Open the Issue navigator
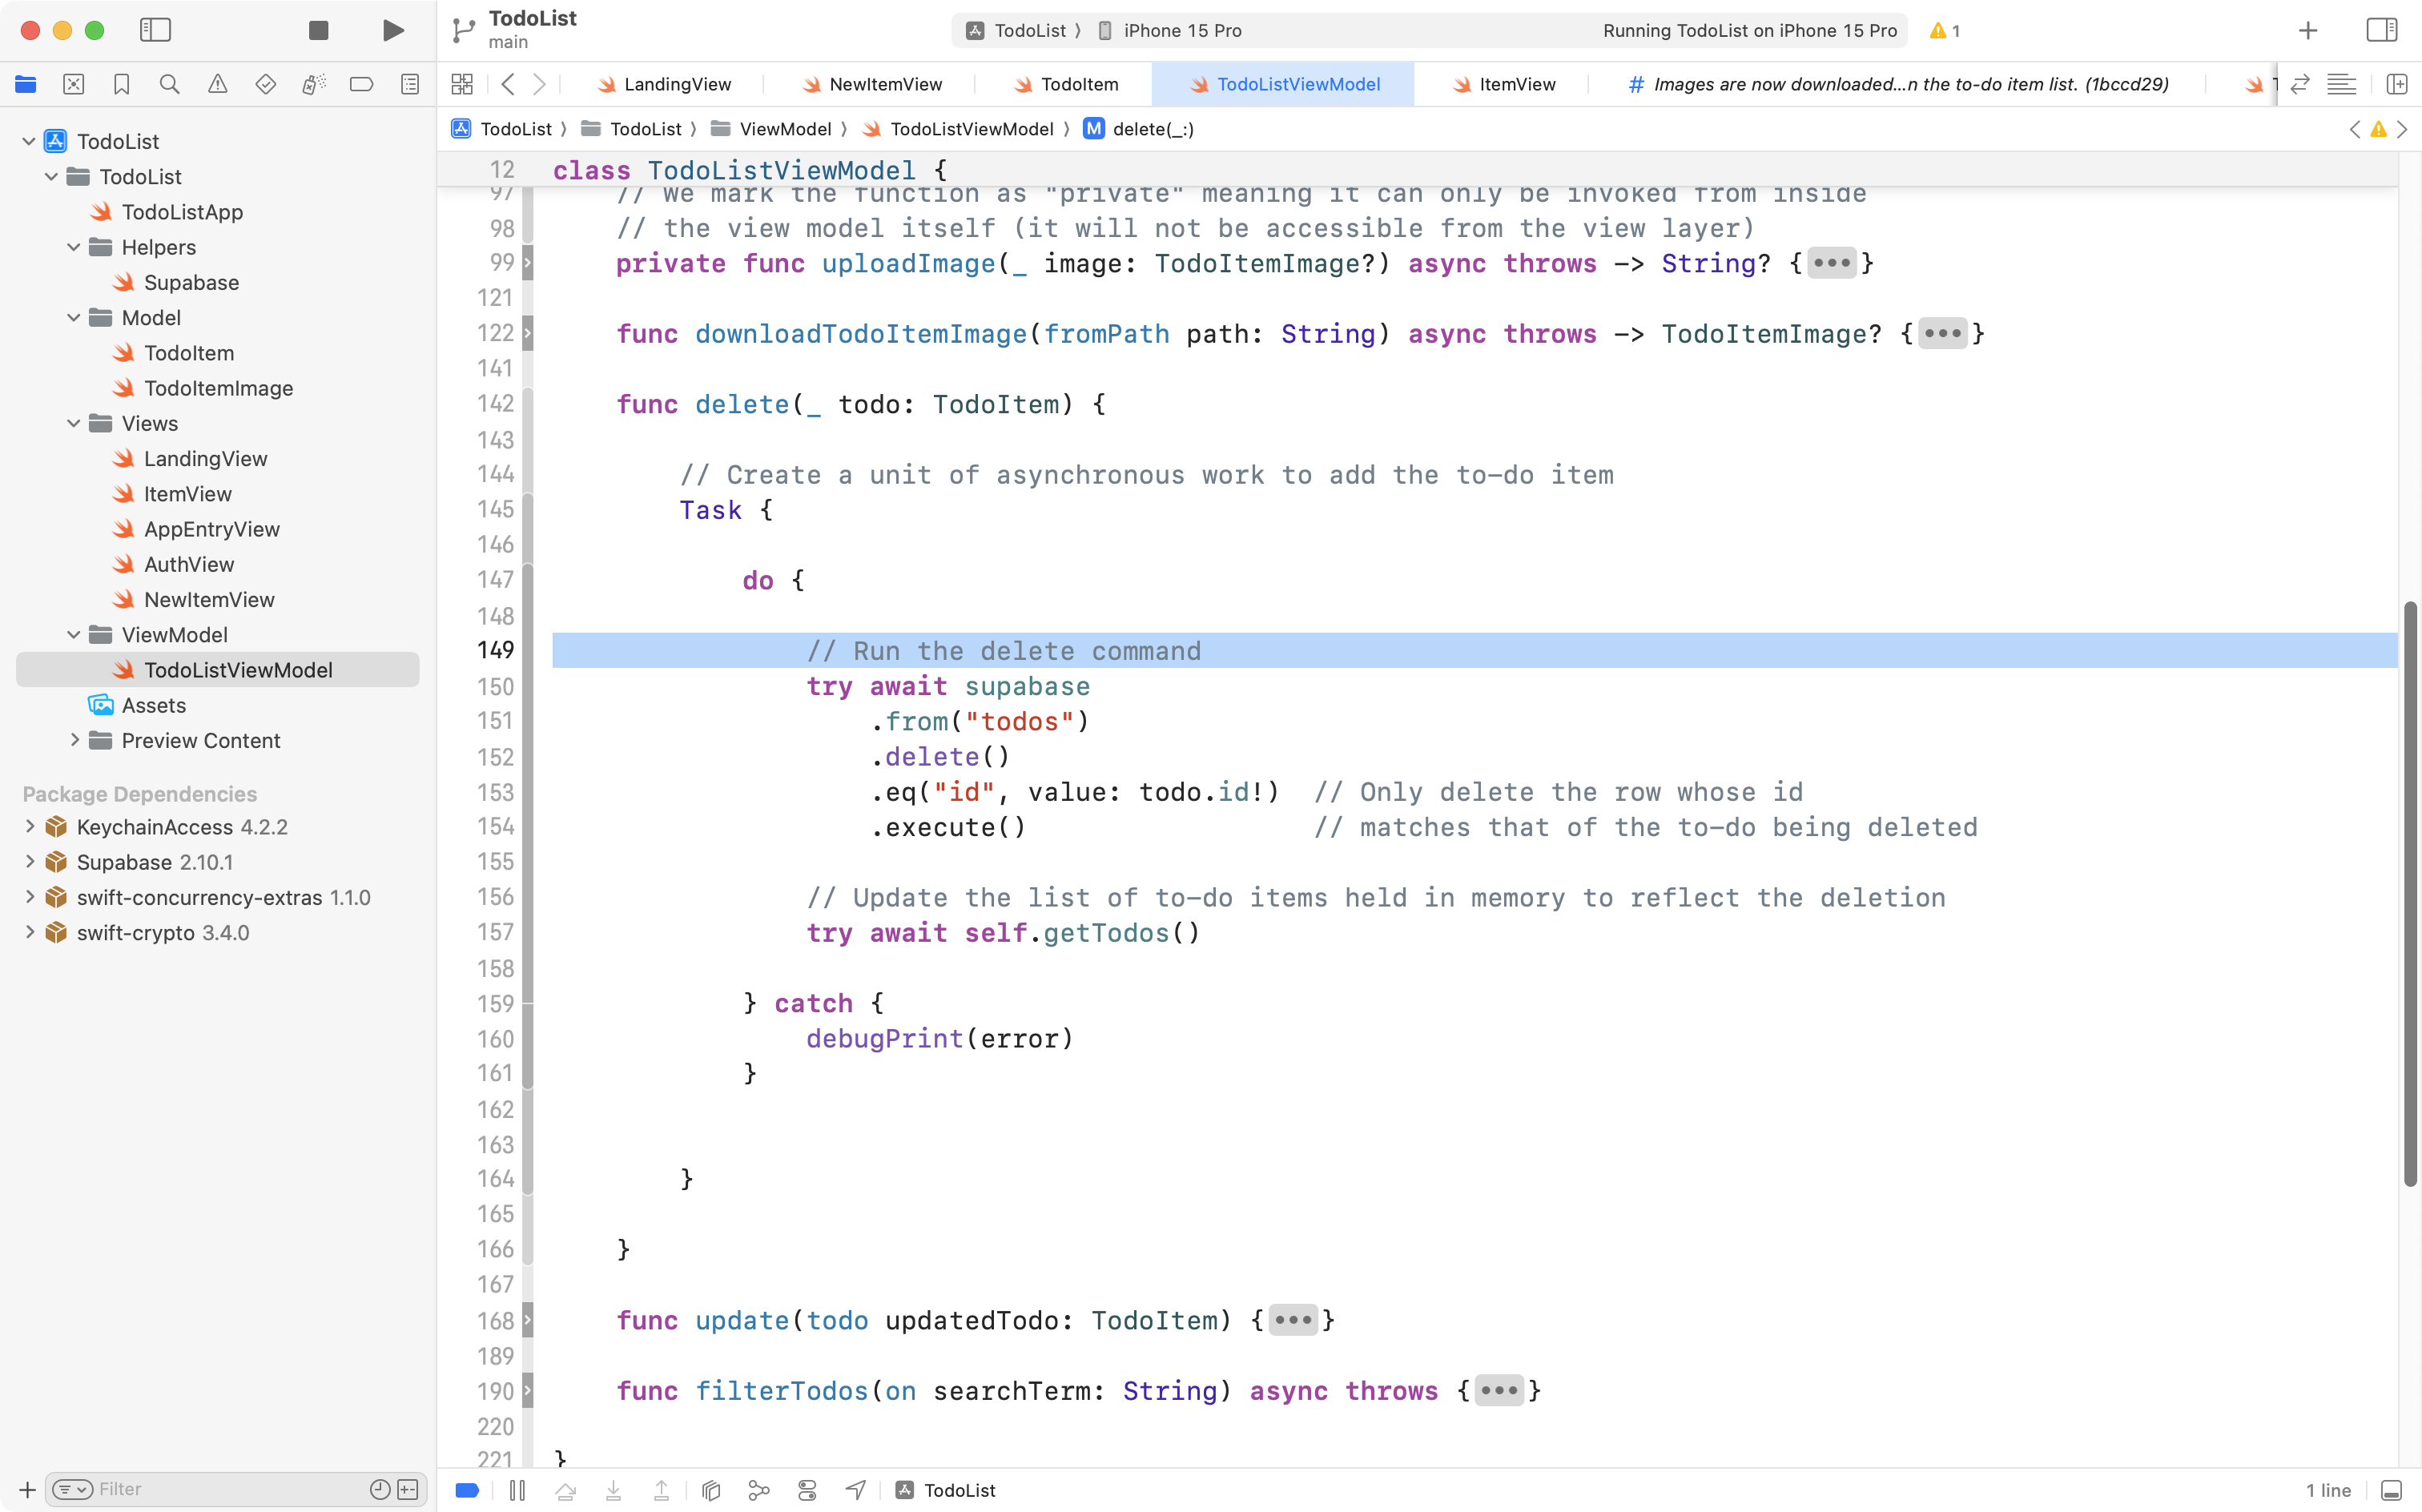Image resolution: width=2422 pixels, height=1512 pixels. 217,84
